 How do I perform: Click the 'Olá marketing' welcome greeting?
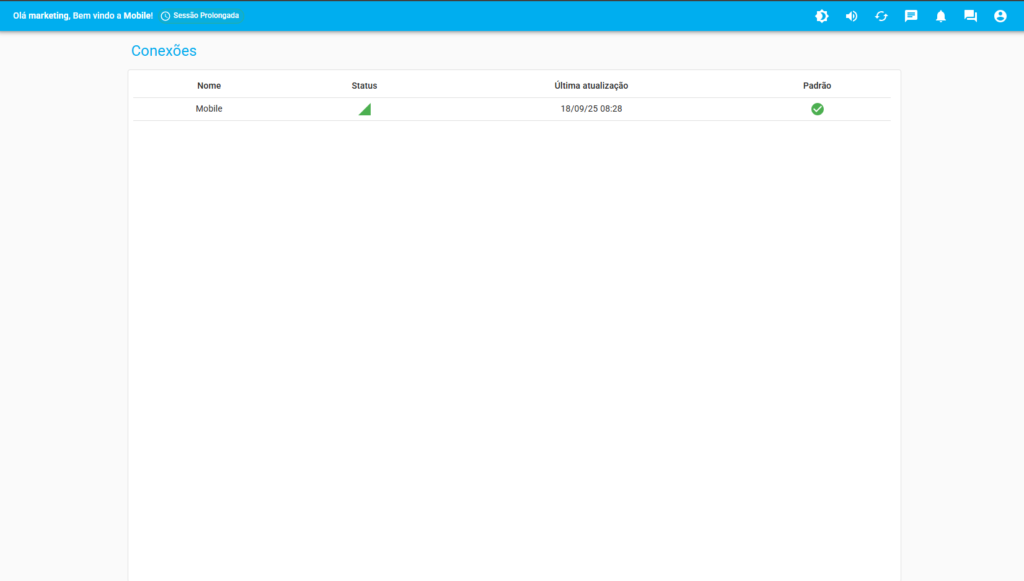click(82, 16)
